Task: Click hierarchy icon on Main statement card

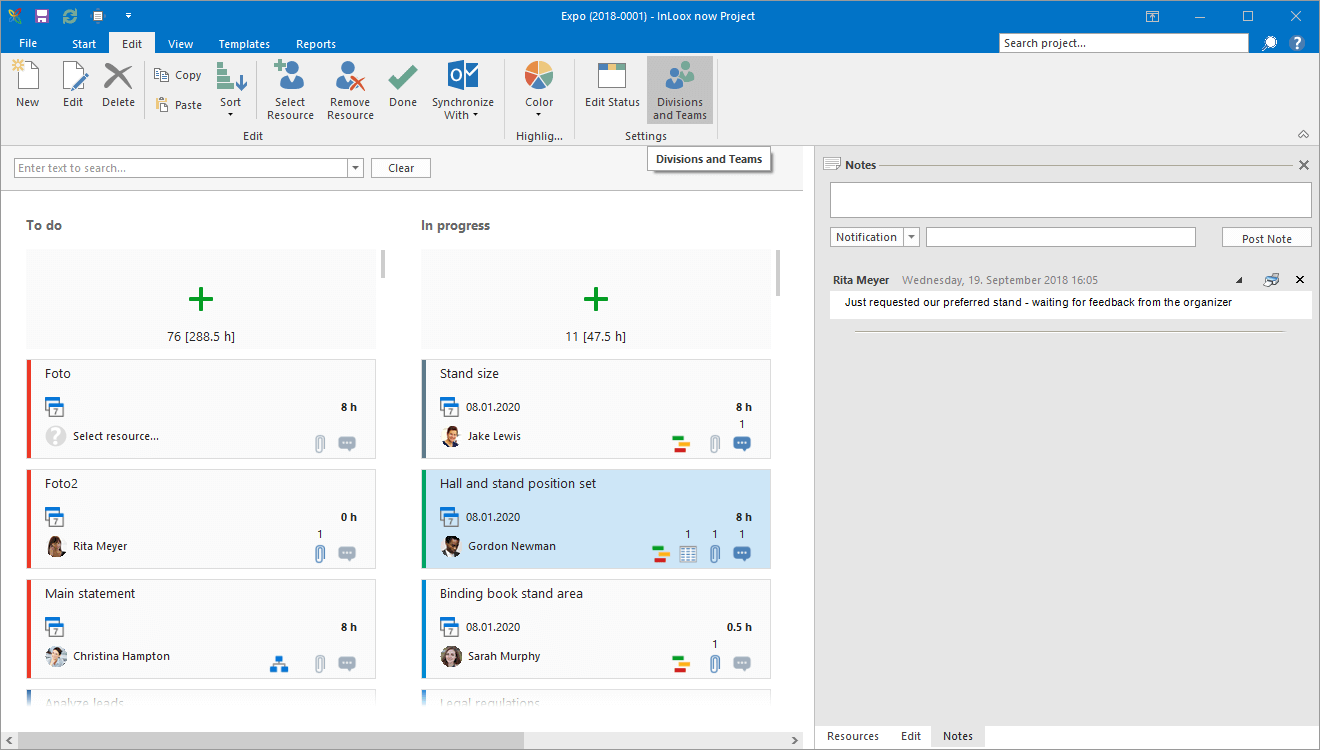Action: tap(279, 663)
